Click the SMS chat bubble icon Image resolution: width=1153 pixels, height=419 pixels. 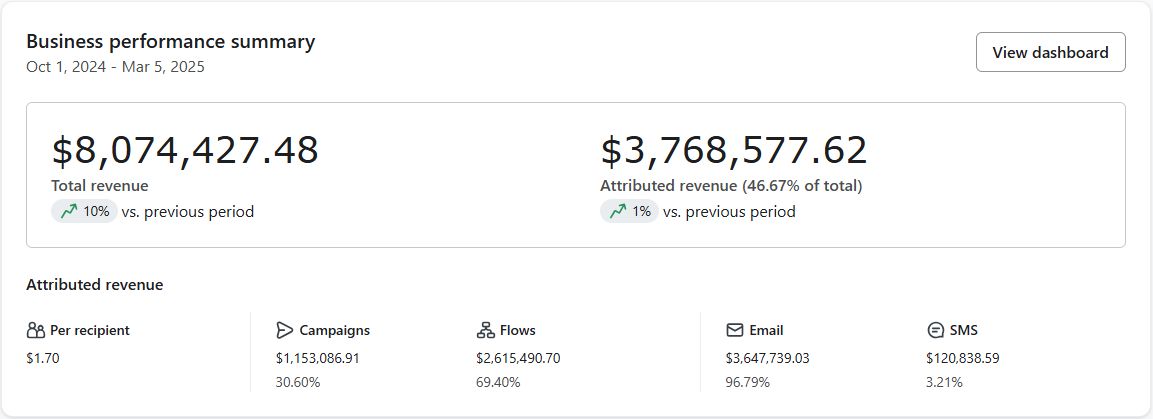[x=936, y=330]
